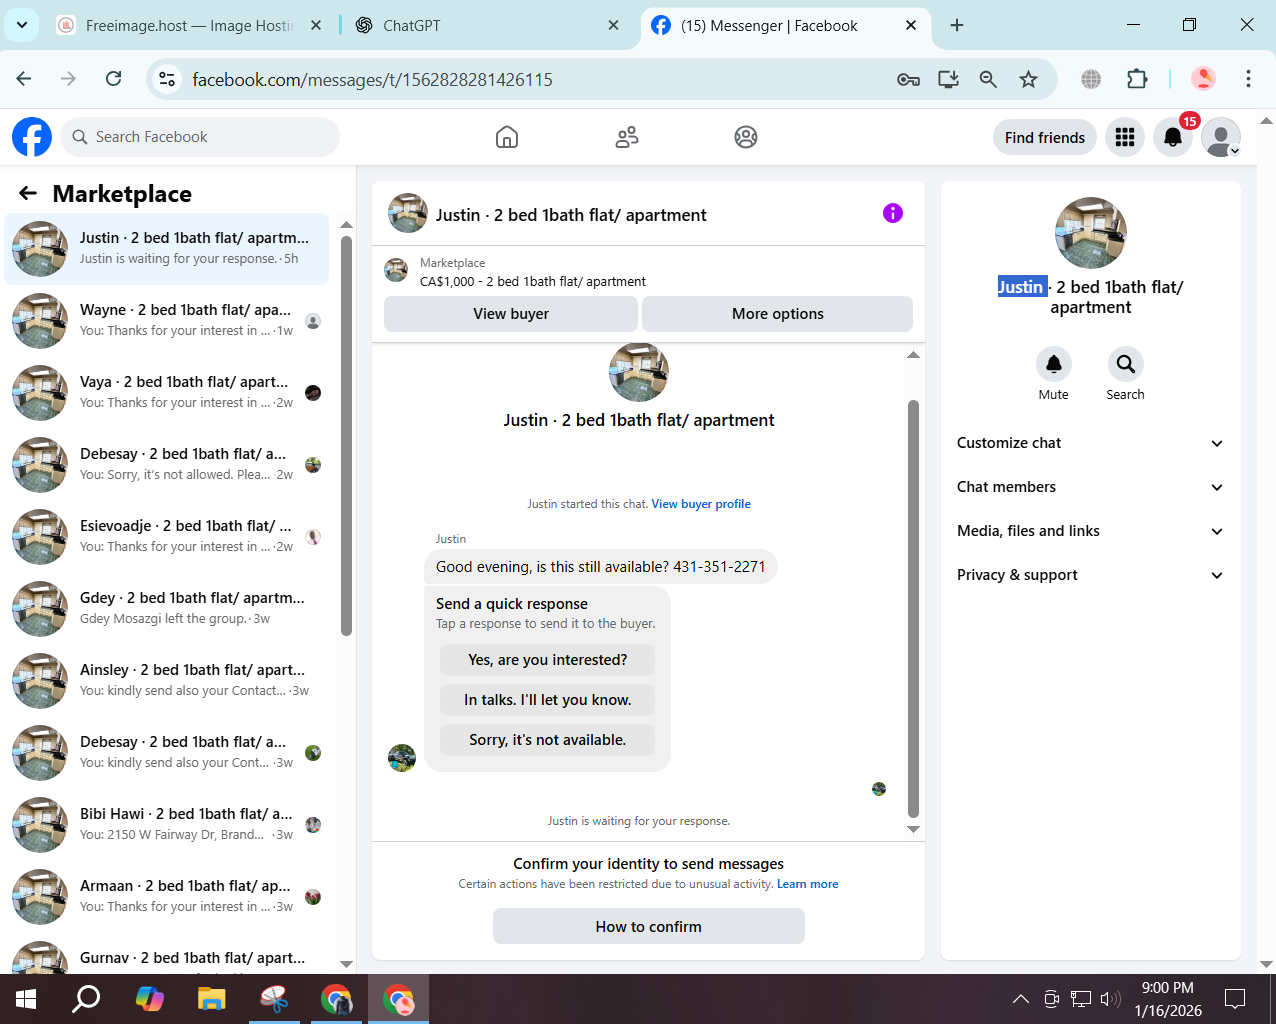Open the Facebook menu grid icon

(1125, 137)
